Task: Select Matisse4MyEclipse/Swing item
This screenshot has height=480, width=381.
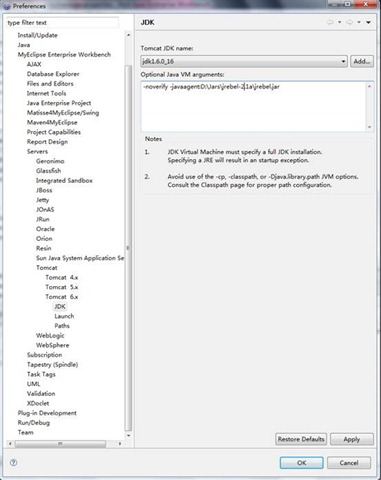Action: coord(63,112)
